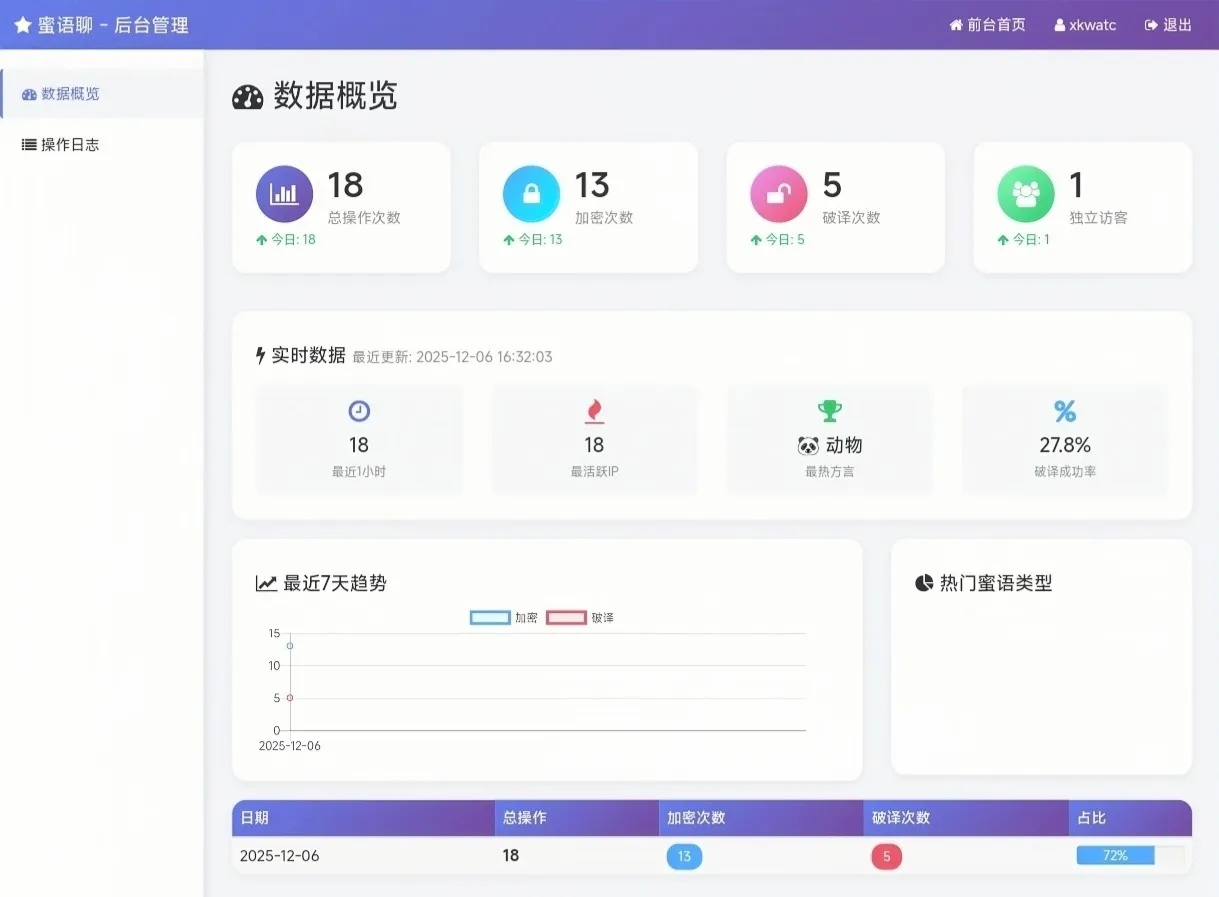
Task: Click 退出 to log out
Action: click(1168, 25)
